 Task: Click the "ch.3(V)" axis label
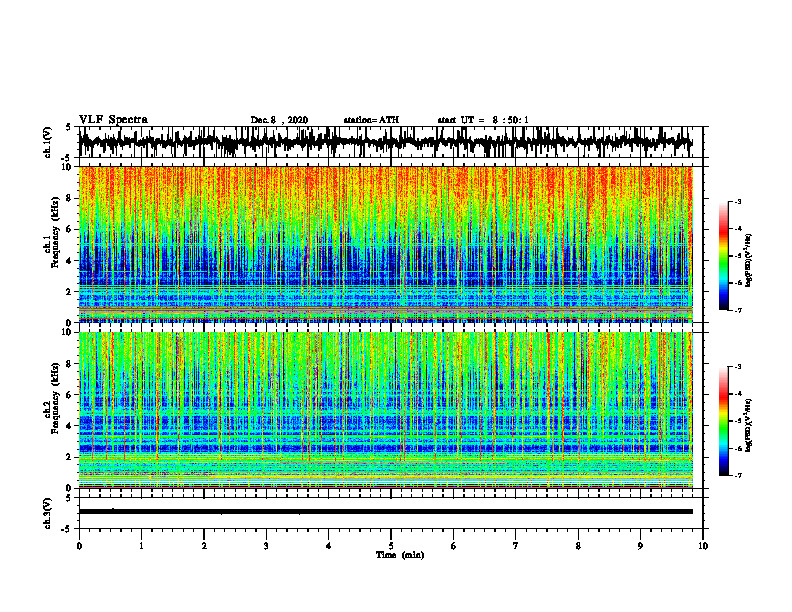[x=48, y=513]
